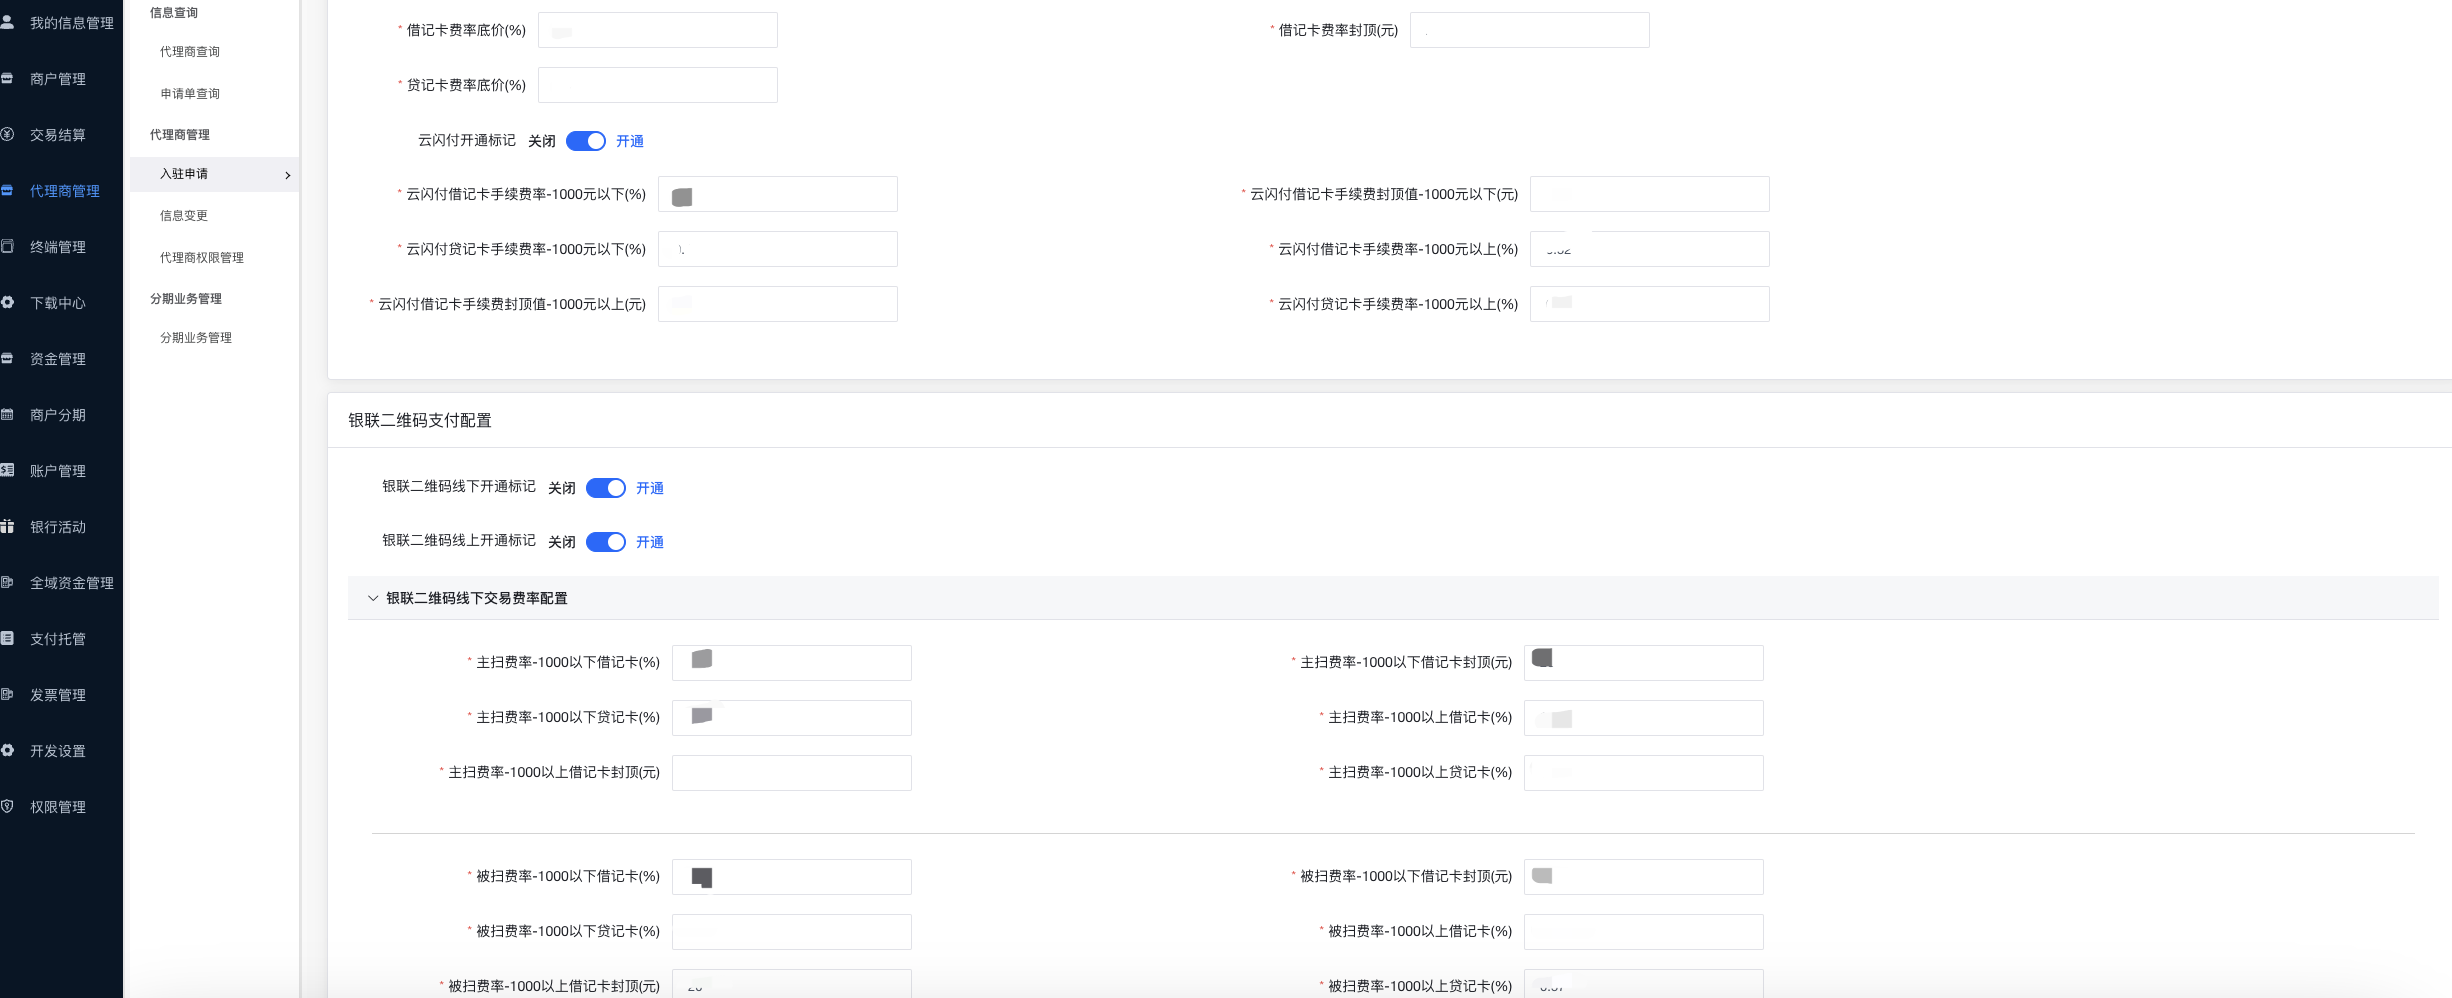Click the 开发设置 gear icon
Image resolution: width=2452 pixels, height=998 pixels.
coord(7,750)
